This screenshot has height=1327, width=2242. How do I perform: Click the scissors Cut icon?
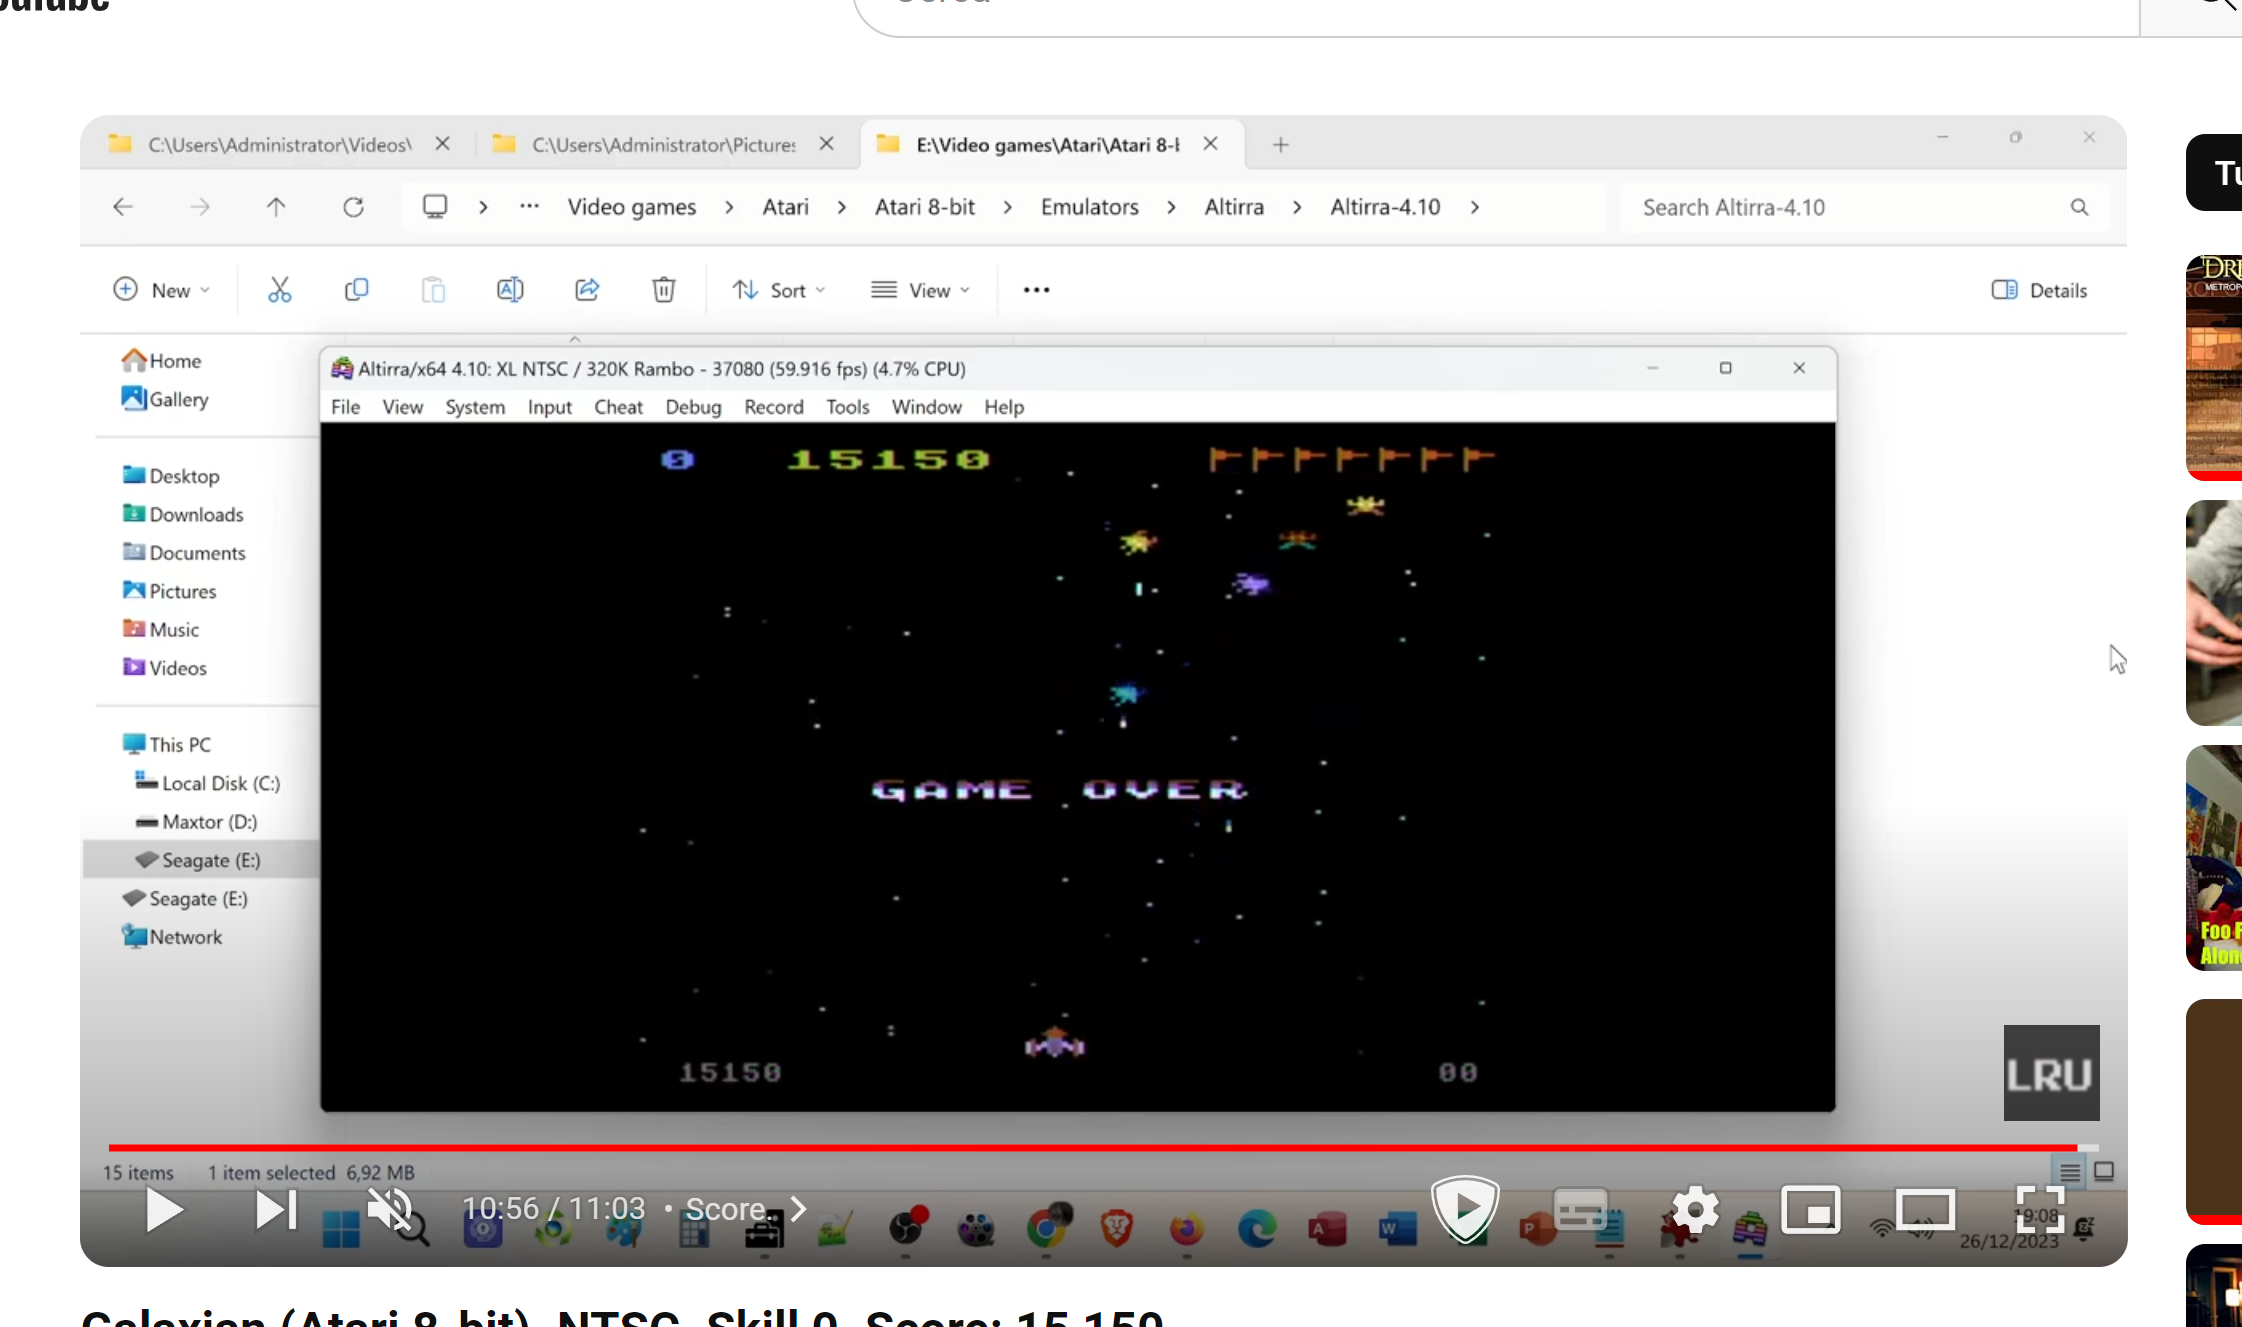coord(279,290)
